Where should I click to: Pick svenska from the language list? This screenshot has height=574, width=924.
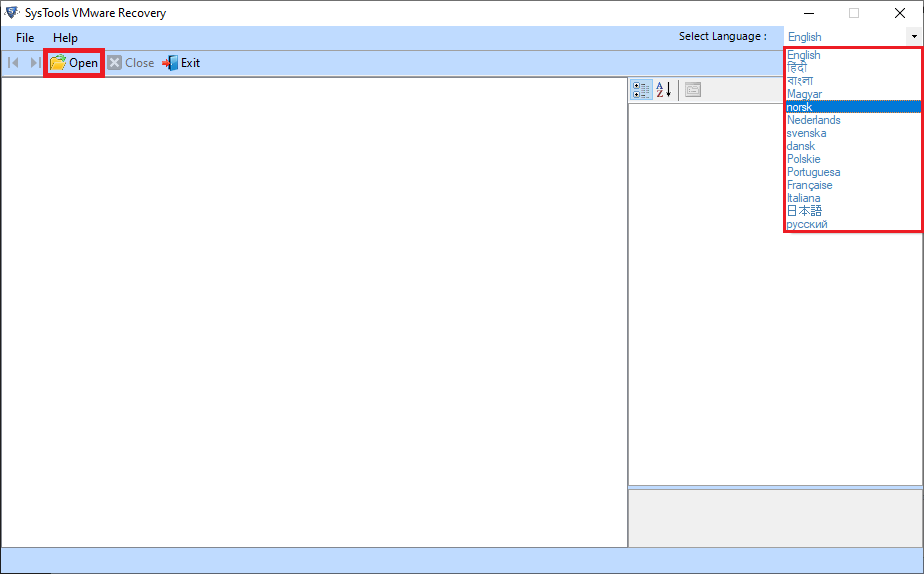(x=853, y=133)
